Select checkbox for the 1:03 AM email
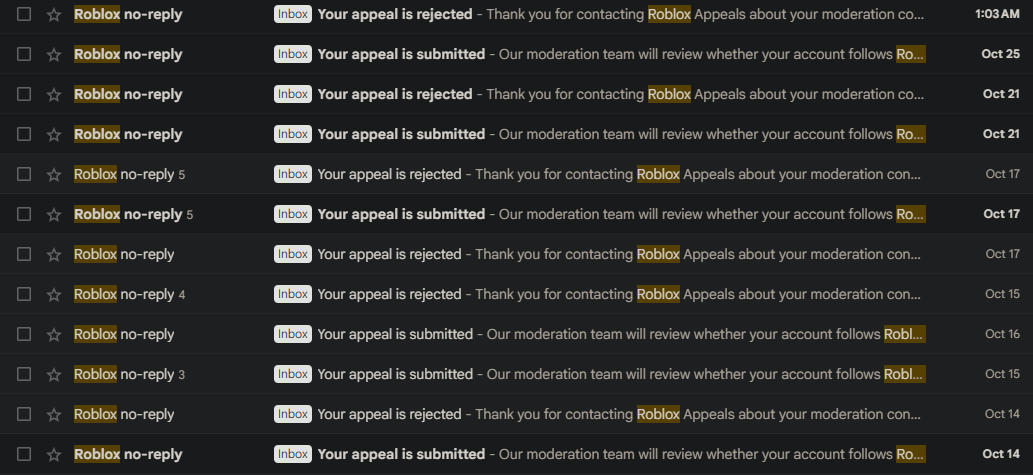This screenshot has height=475, width=1033. point(24,15)
